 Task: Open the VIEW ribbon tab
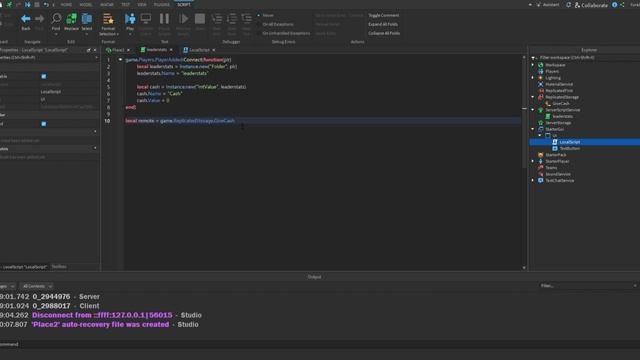[142, 4]
